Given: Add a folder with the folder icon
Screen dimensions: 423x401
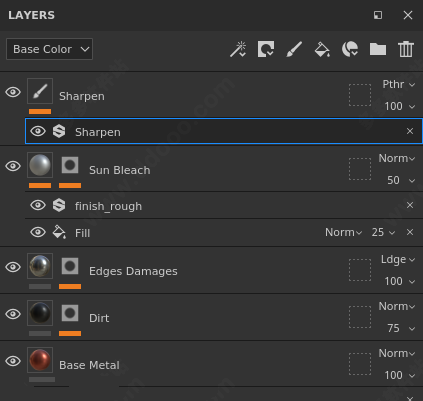Looking at the screenshot, I should click(378, 49).
